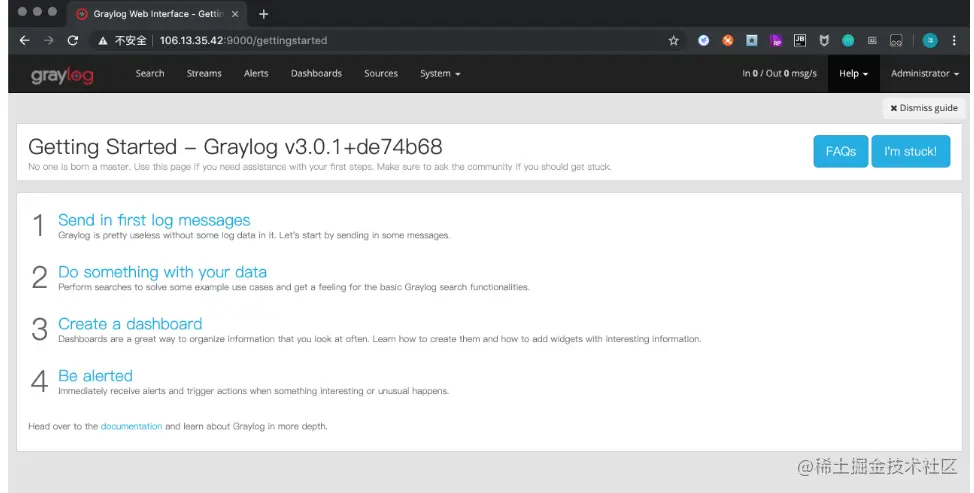
Task: Click the not-secure warning triangle icon
Action: [102, 41]
